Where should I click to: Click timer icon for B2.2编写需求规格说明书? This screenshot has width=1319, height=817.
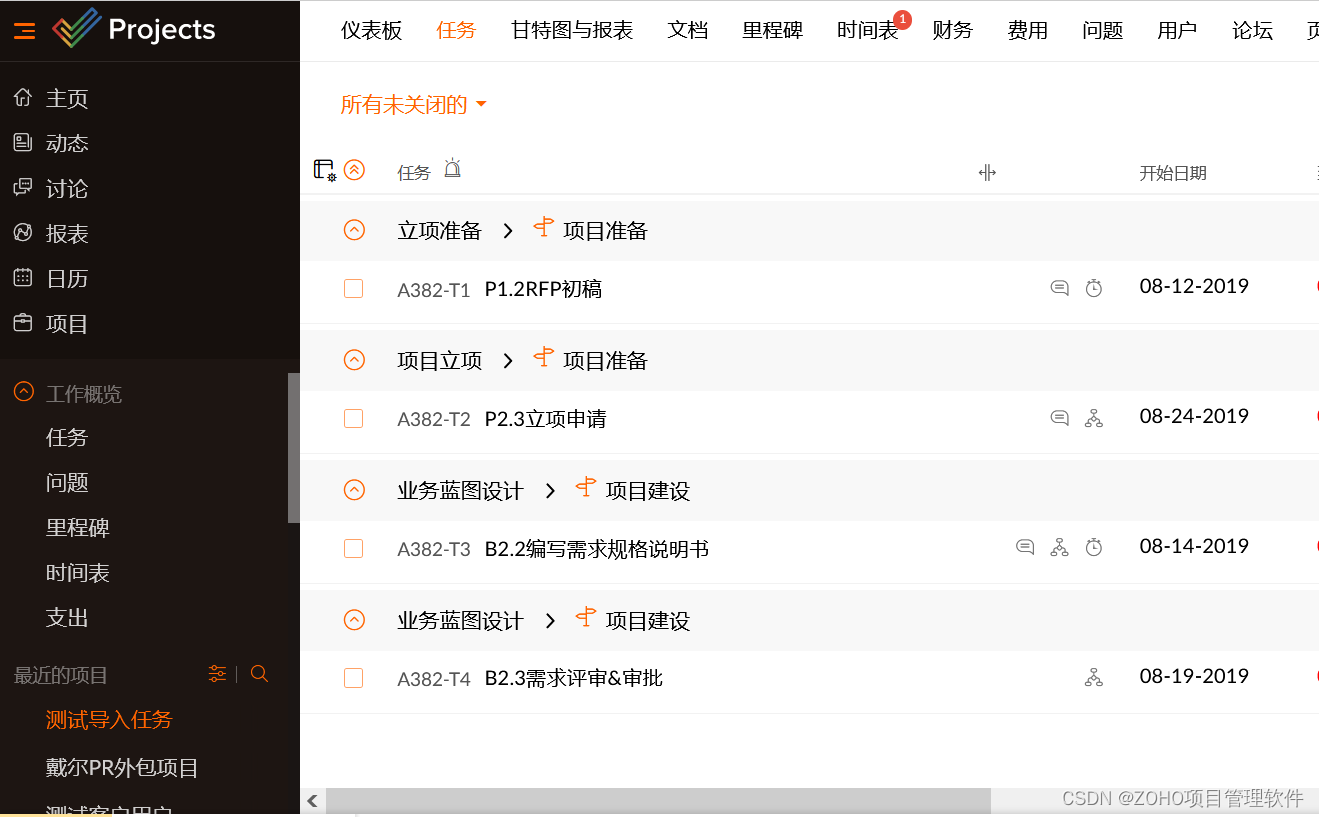click(x=1094, y=547)
